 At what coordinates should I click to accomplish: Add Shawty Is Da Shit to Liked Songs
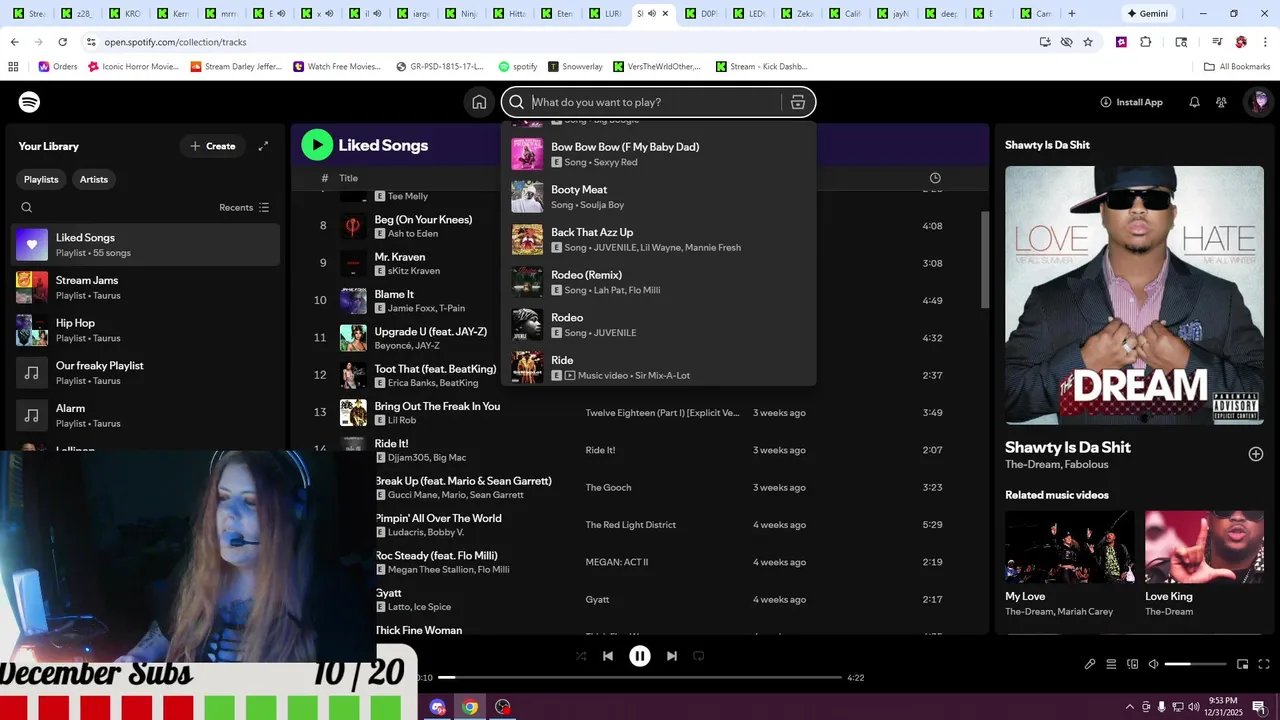(1256, 454)
